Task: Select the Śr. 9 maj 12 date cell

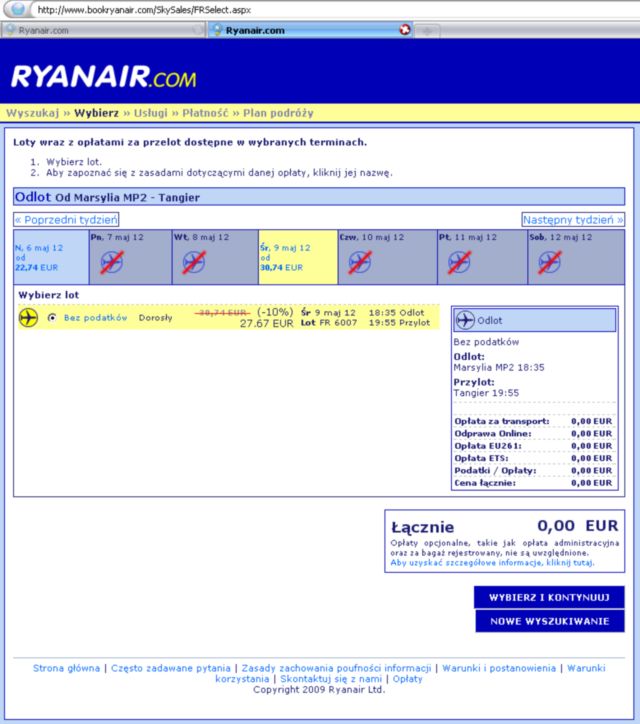Action: [x=298, y=257]
